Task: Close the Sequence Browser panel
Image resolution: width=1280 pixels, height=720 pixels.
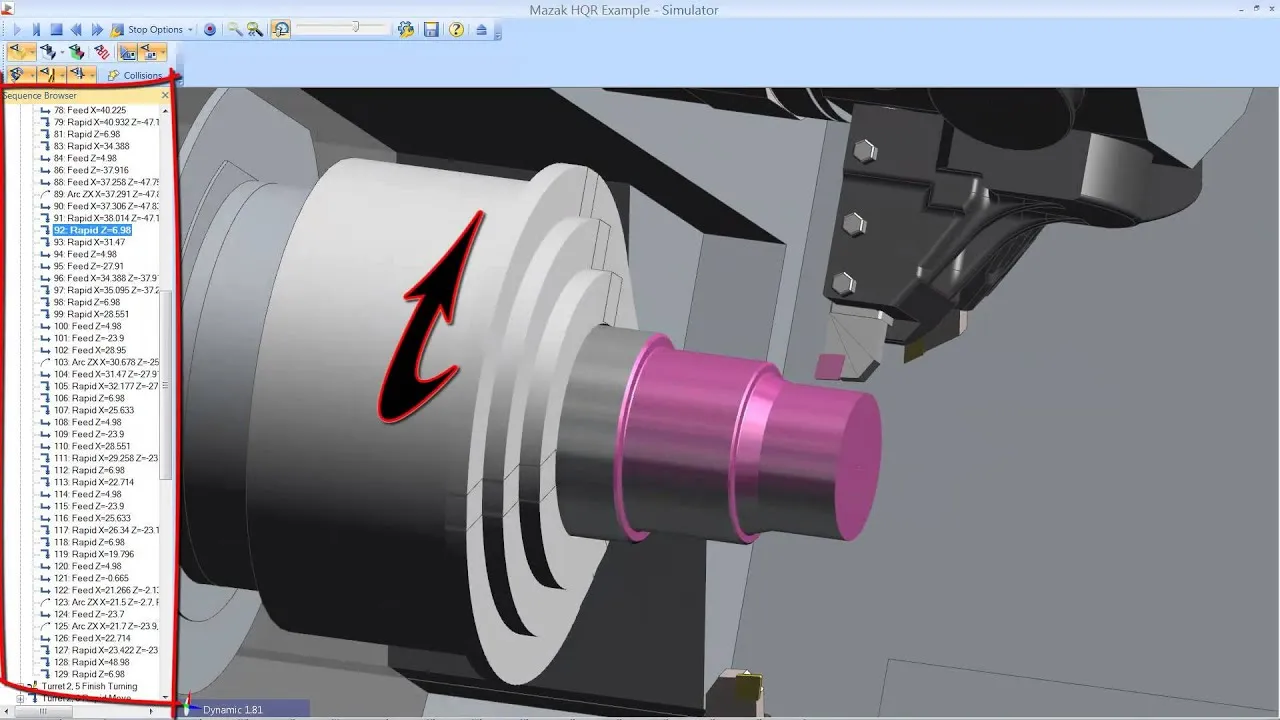Action: (166, 95)
